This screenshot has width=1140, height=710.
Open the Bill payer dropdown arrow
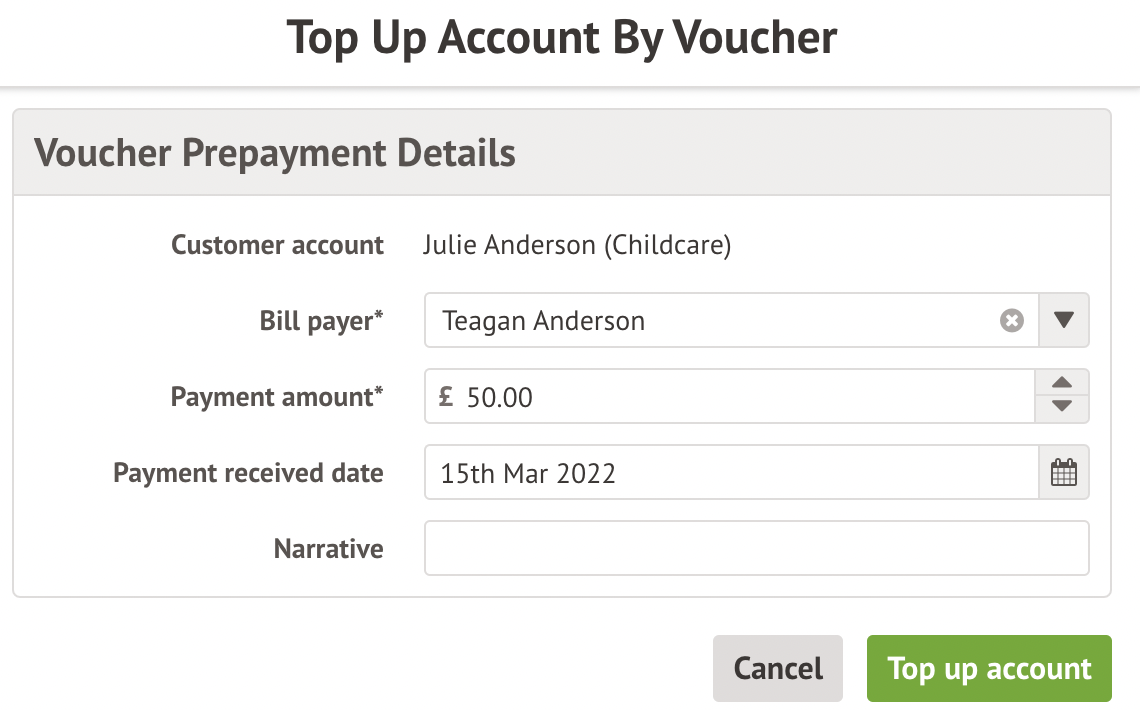1064,321
